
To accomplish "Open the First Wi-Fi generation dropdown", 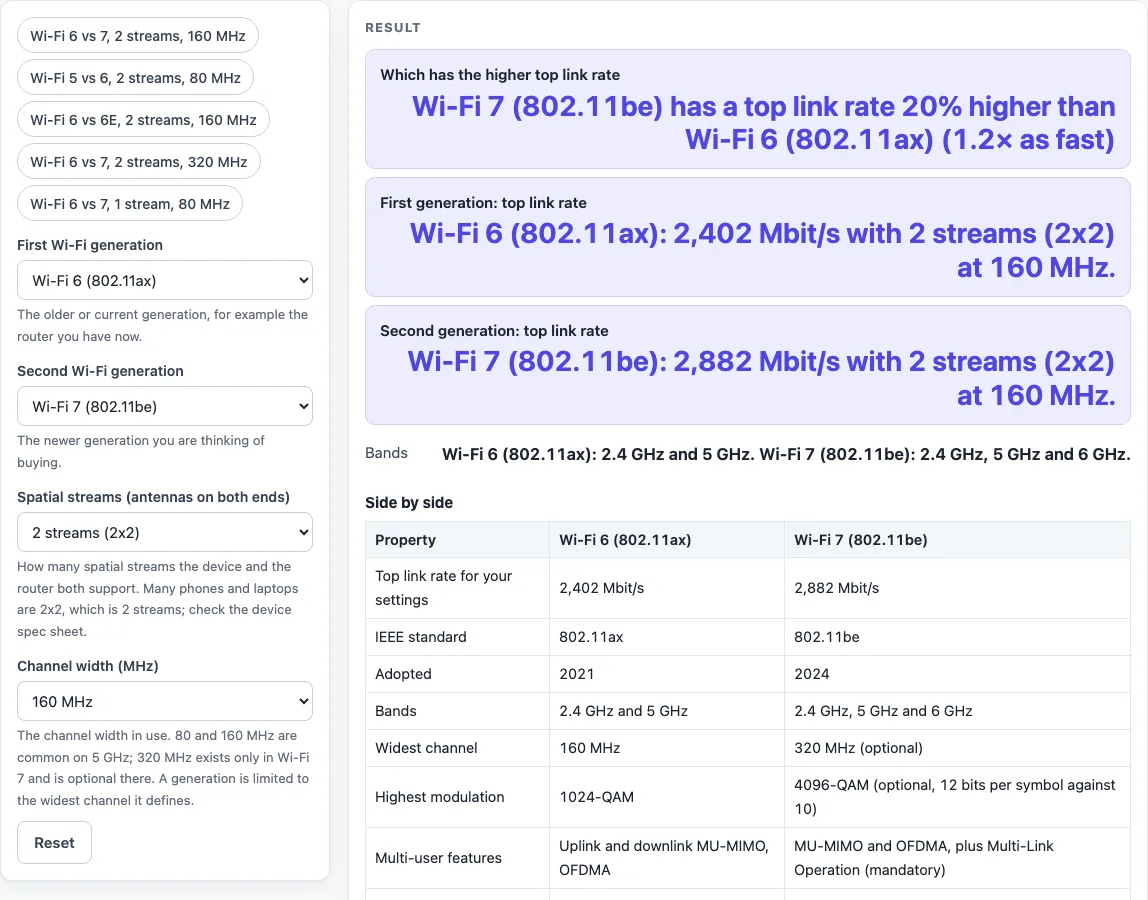I will tap(165, 280).
